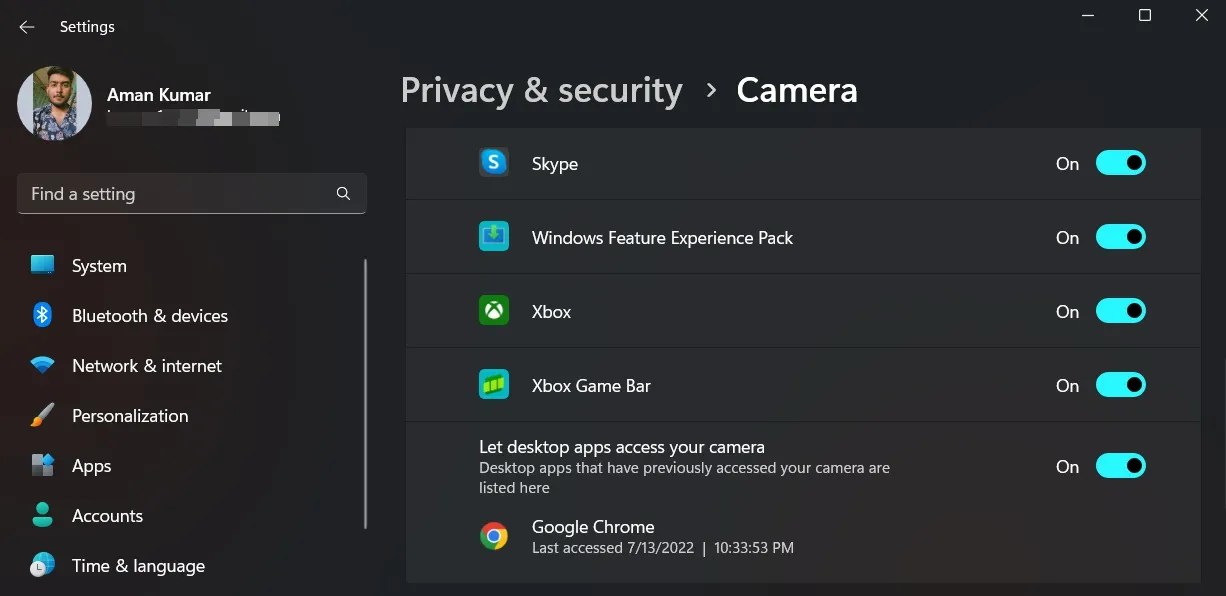
Task: Open the Privacy & security breadcrumb link
Action: 541,90
